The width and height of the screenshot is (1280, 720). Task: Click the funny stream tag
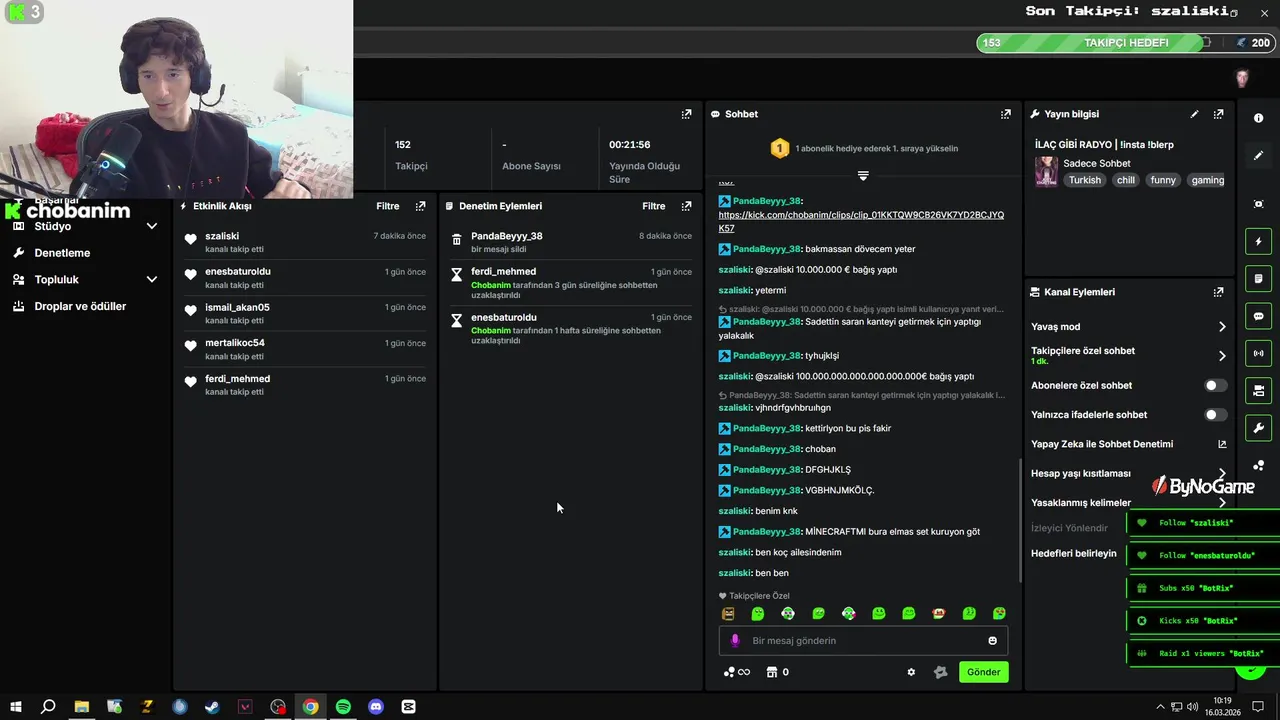click(x=1163, y=180)
